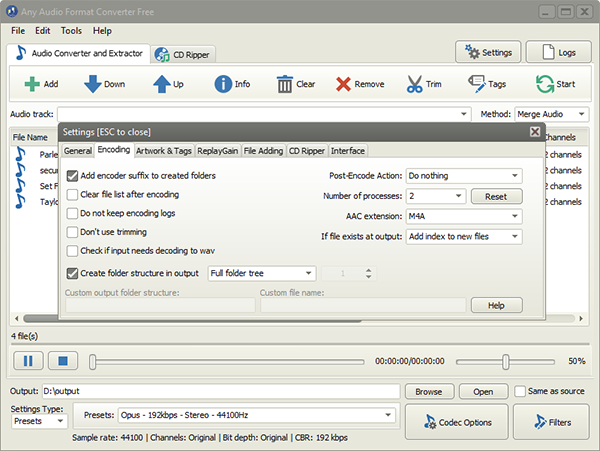Click Reset button for processes
This screenshot has height=451, width=600.
[x=496, y=196]
